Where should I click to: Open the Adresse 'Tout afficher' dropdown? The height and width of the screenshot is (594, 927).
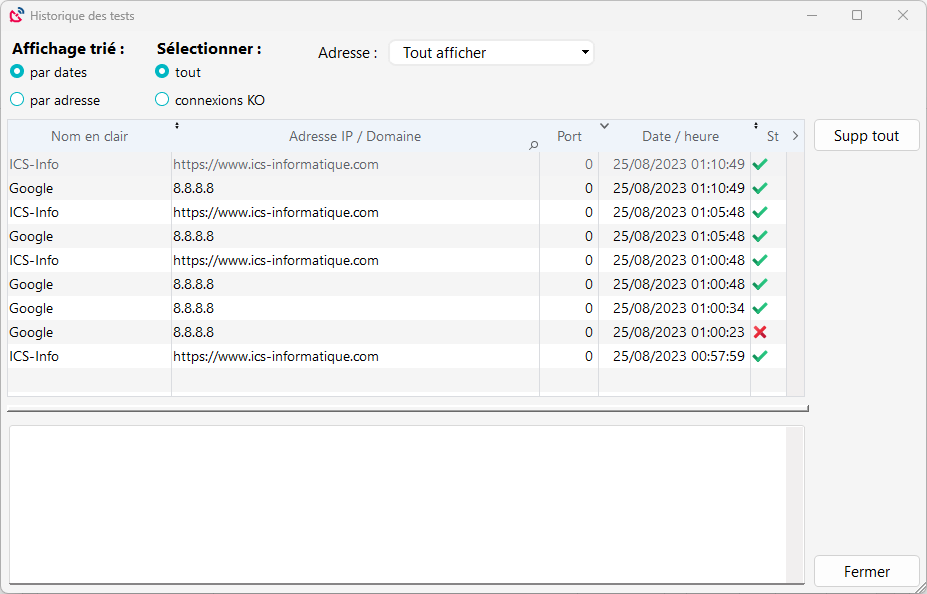point(491,53)
